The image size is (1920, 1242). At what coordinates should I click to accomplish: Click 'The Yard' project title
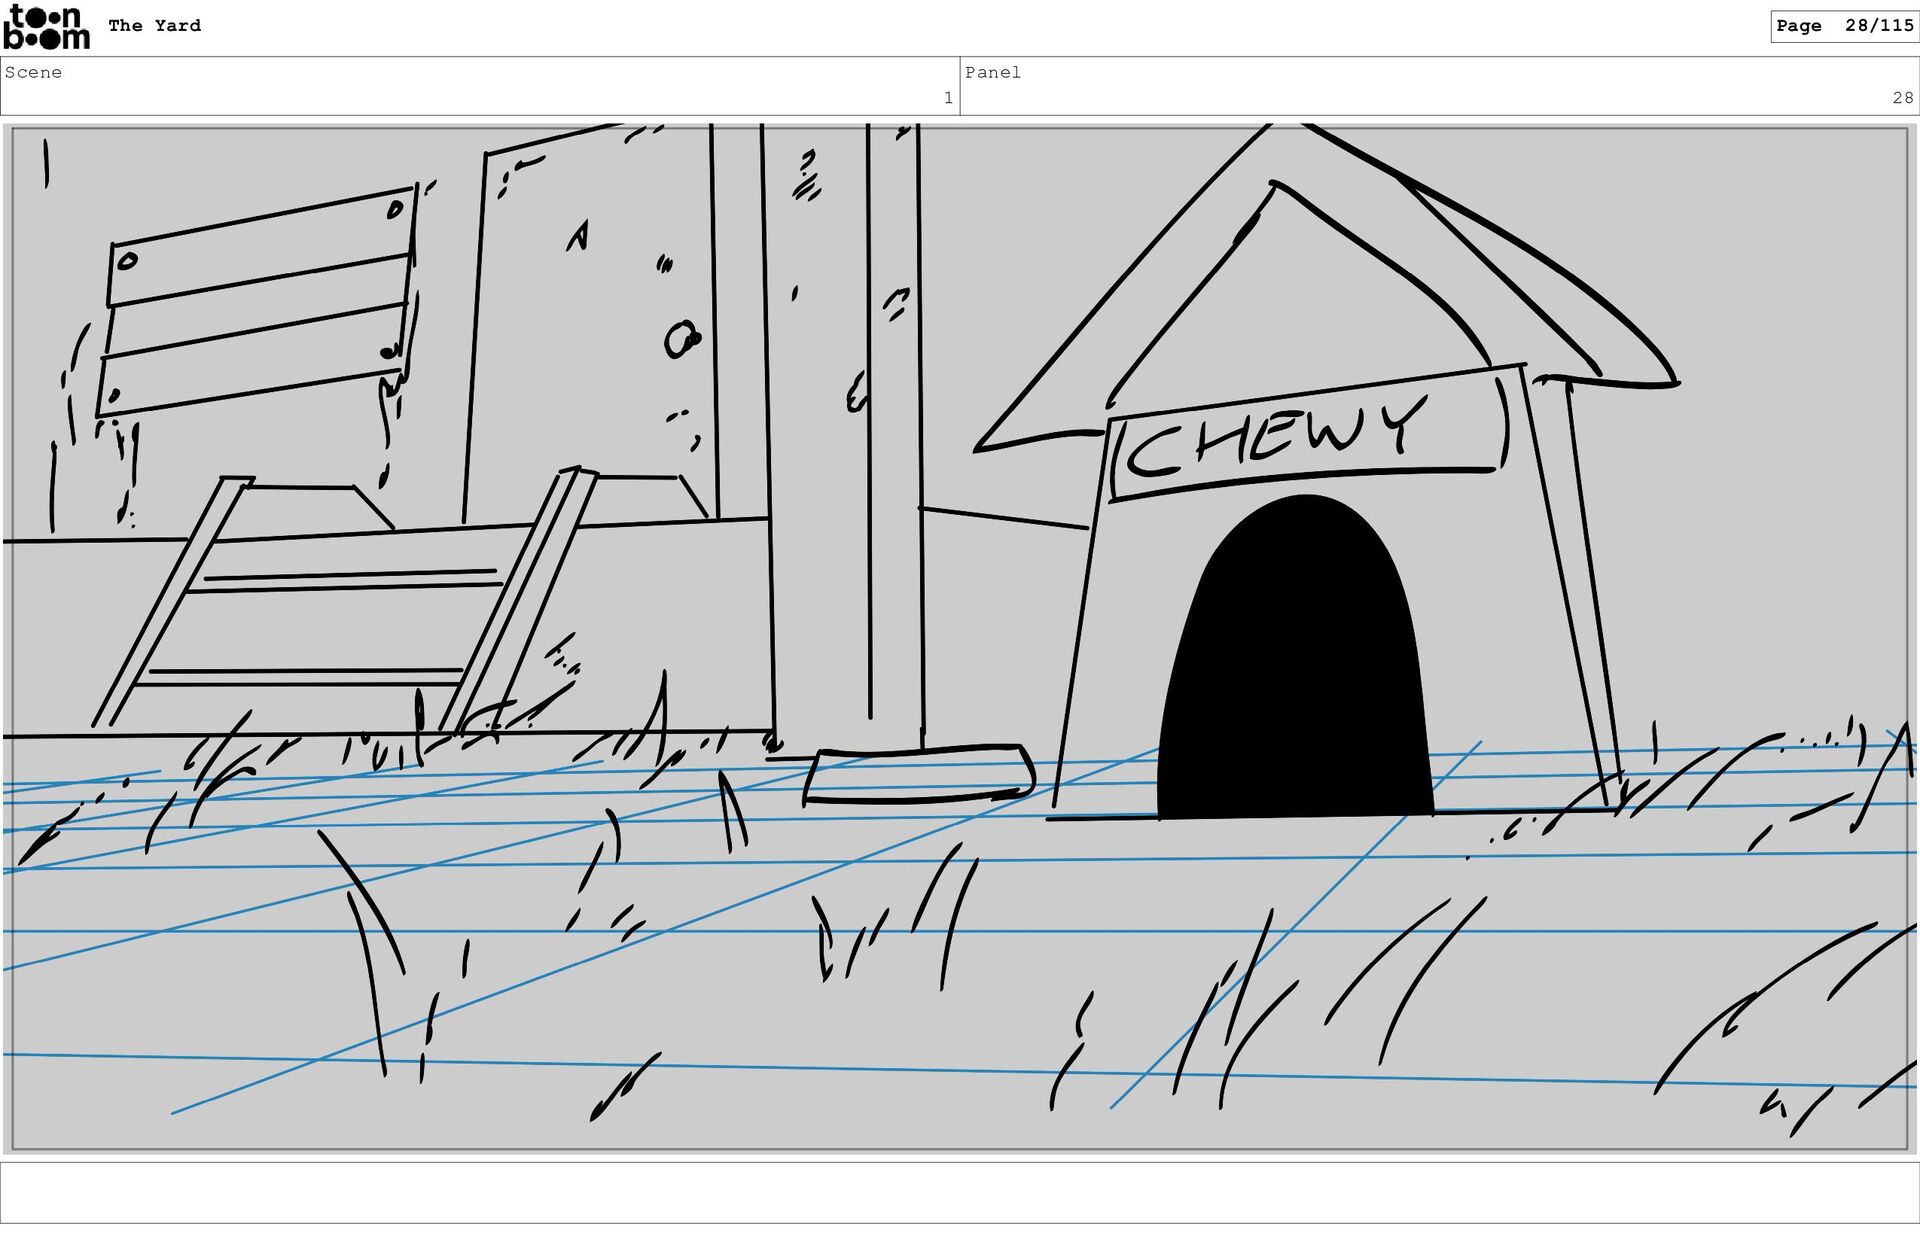click(154, 26)
